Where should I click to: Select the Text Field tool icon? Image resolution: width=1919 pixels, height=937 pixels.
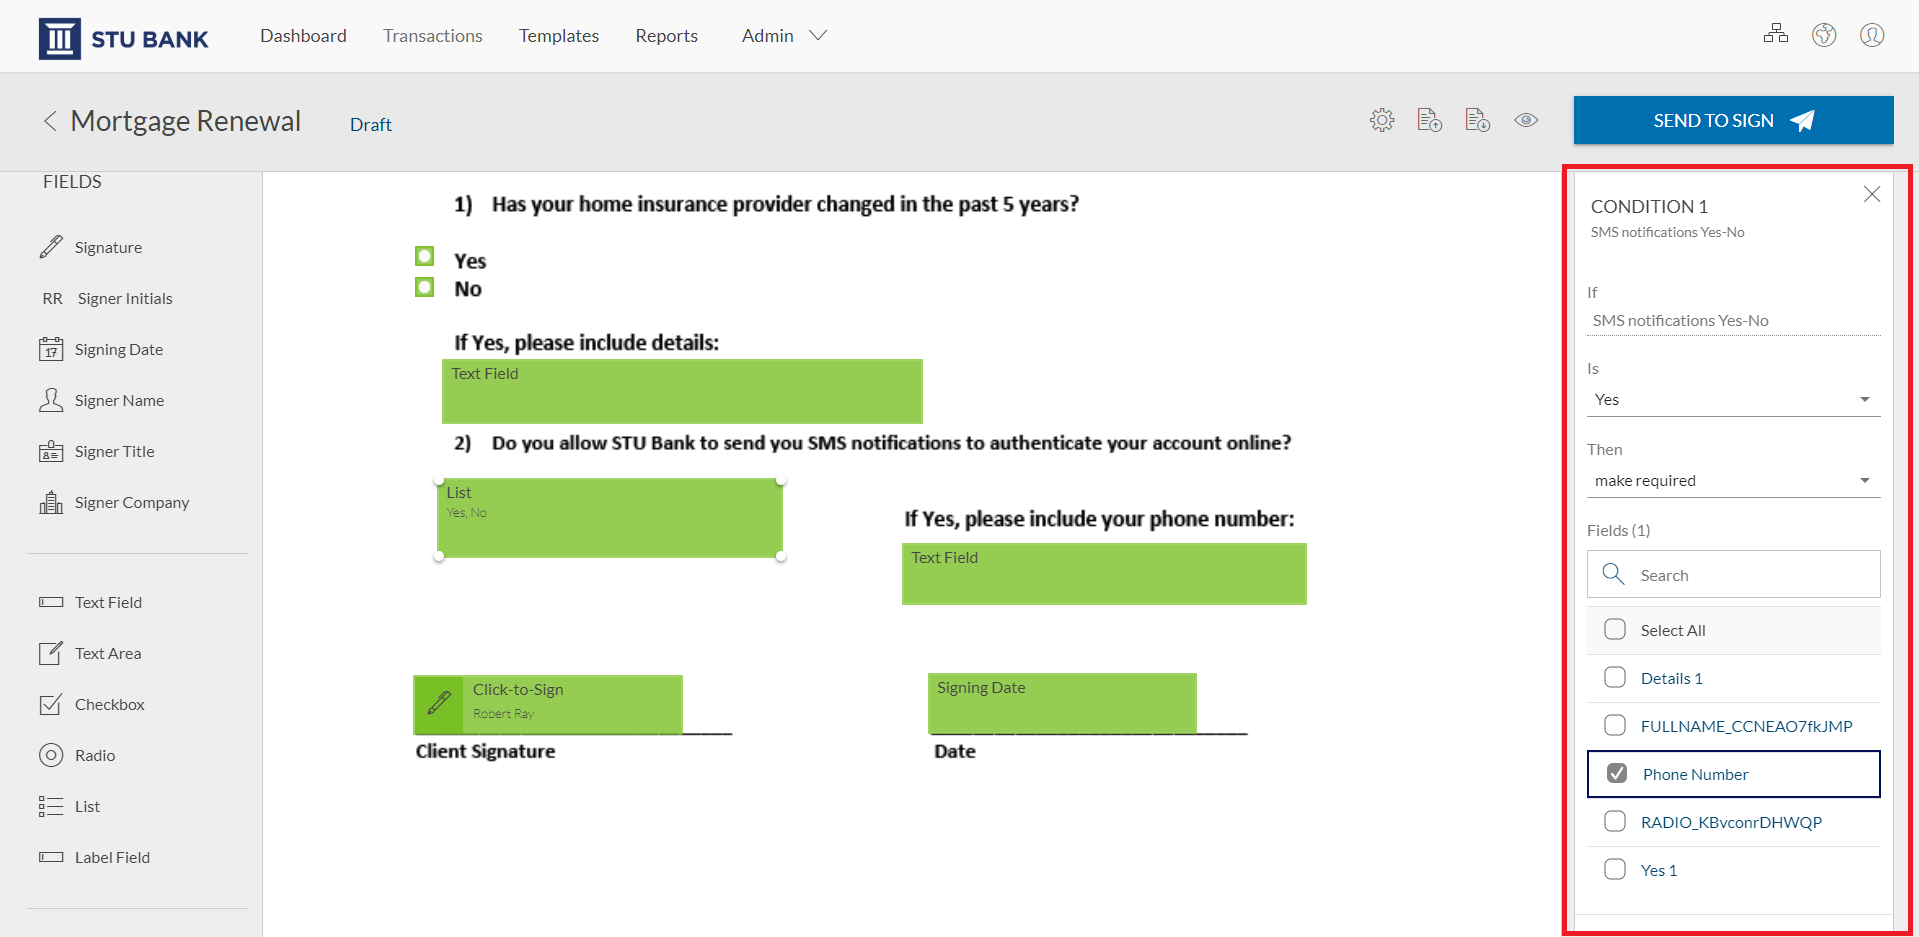point(51,602)
